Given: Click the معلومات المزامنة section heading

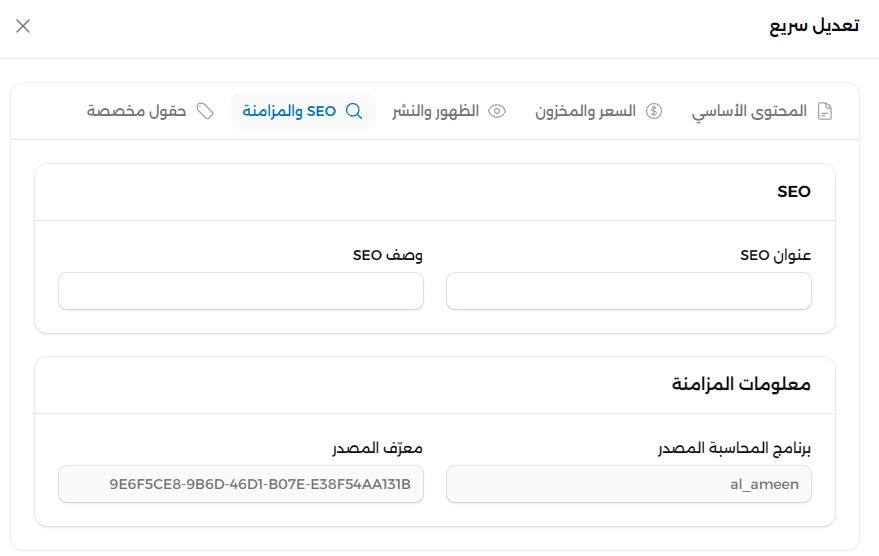Looking at the screenshot, I should [741, 384].
